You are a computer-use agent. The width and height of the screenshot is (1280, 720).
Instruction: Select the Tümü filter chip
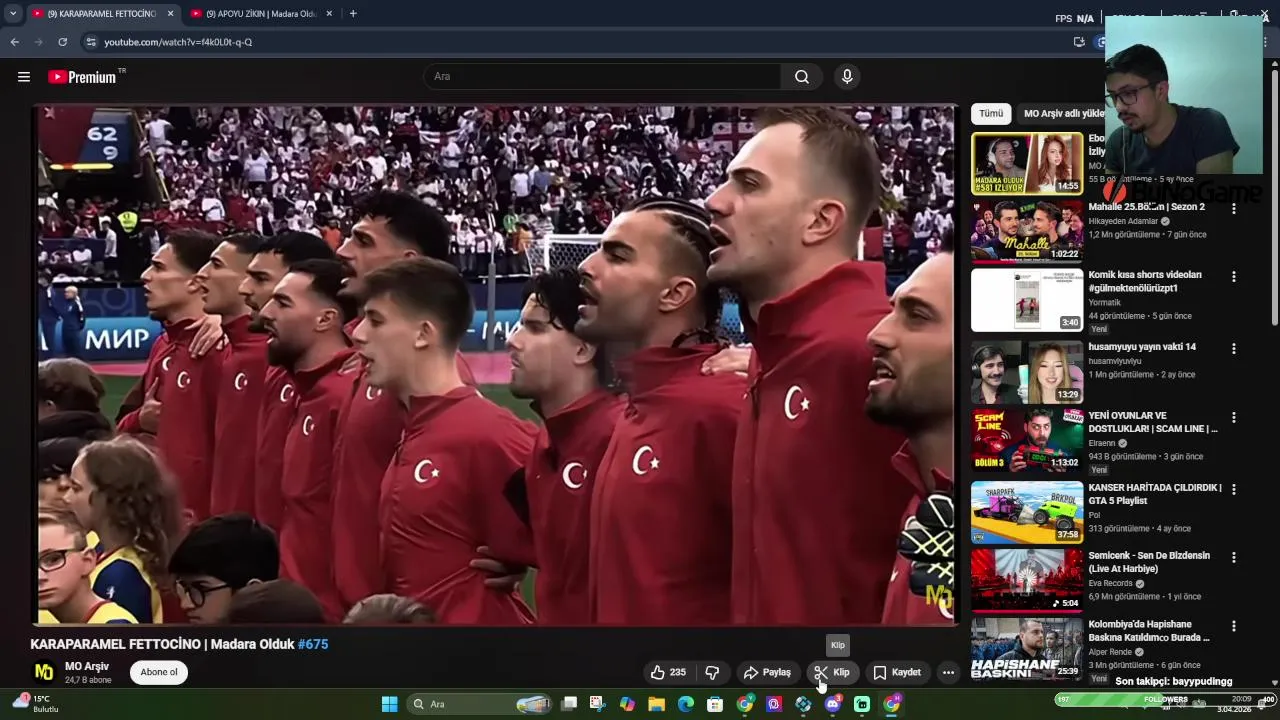click(x=991, y=114)
